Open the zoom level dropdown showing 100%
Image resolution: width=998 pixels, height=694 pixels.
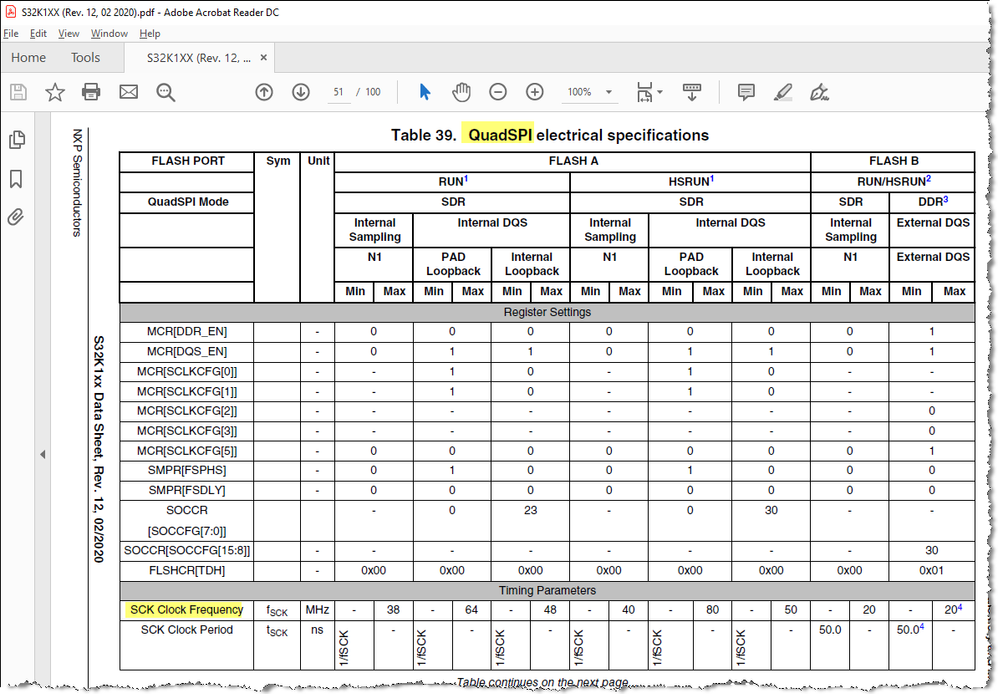pos(590,91)
